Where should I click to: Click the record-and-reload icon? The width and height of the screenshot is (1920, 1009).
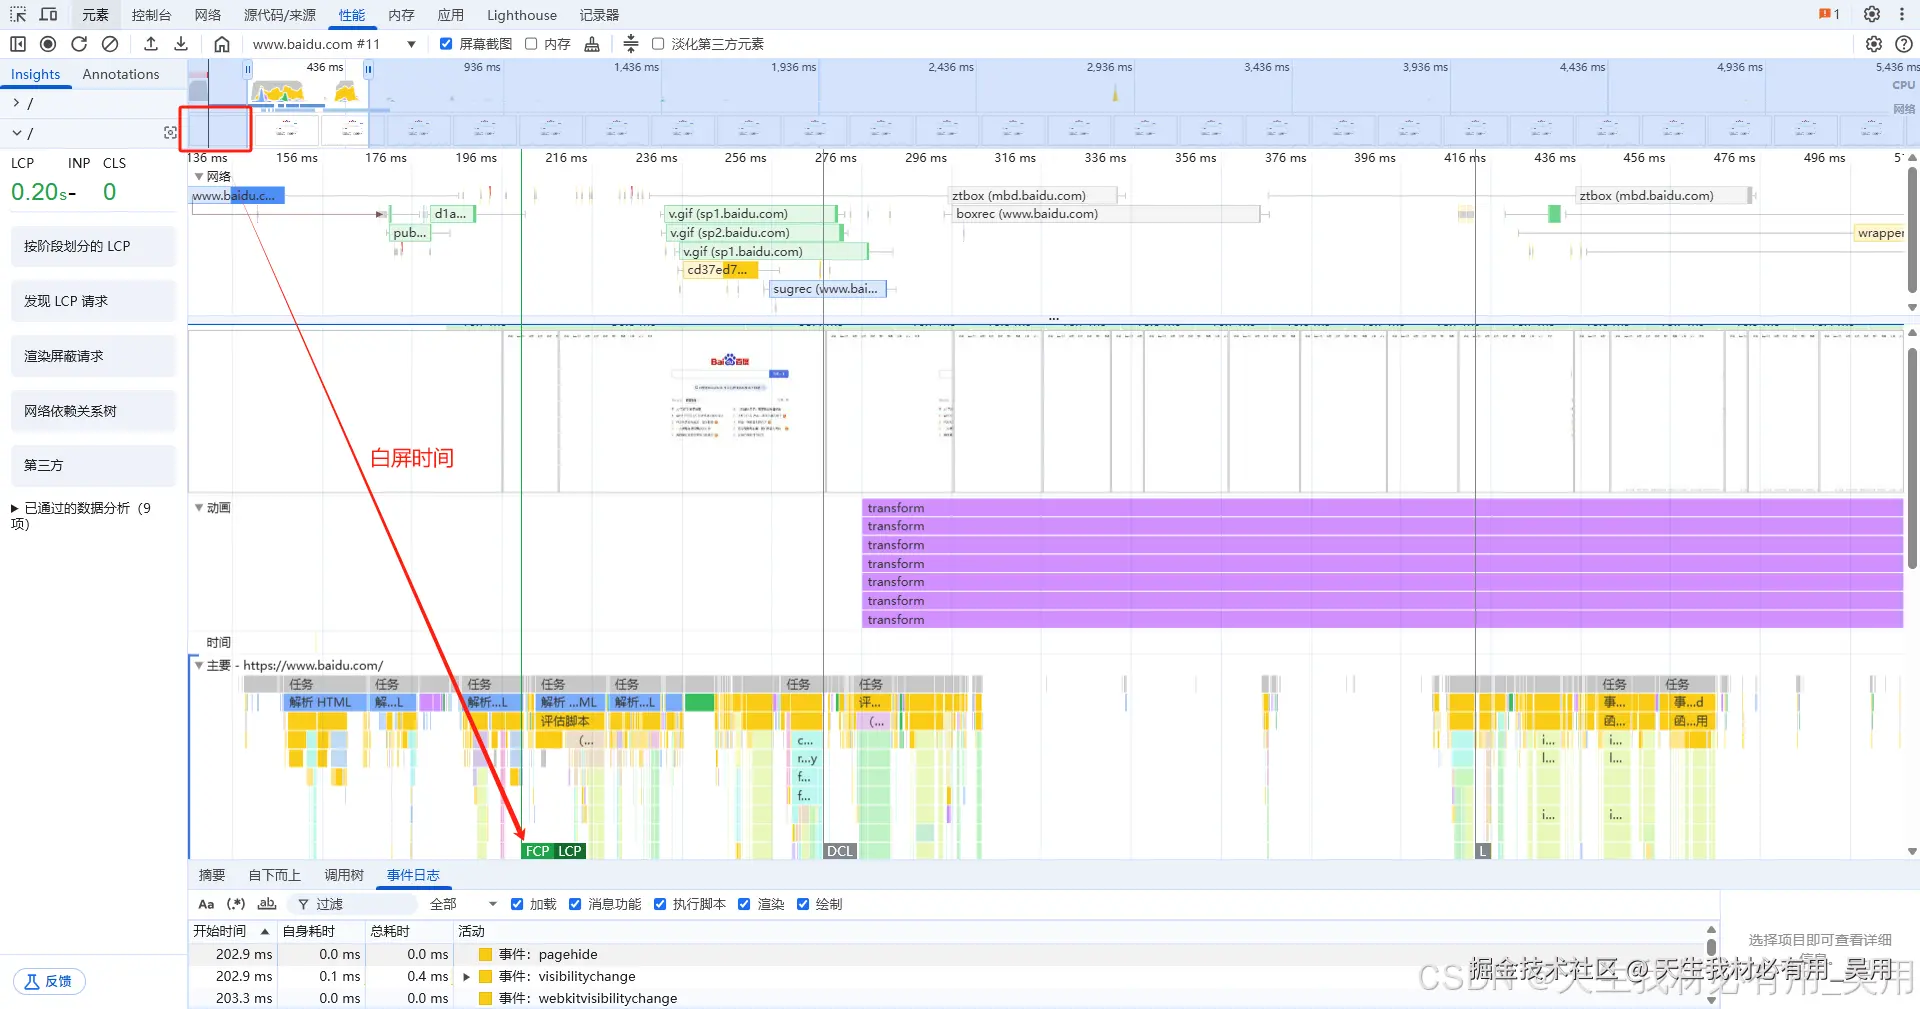coord(79,44)
